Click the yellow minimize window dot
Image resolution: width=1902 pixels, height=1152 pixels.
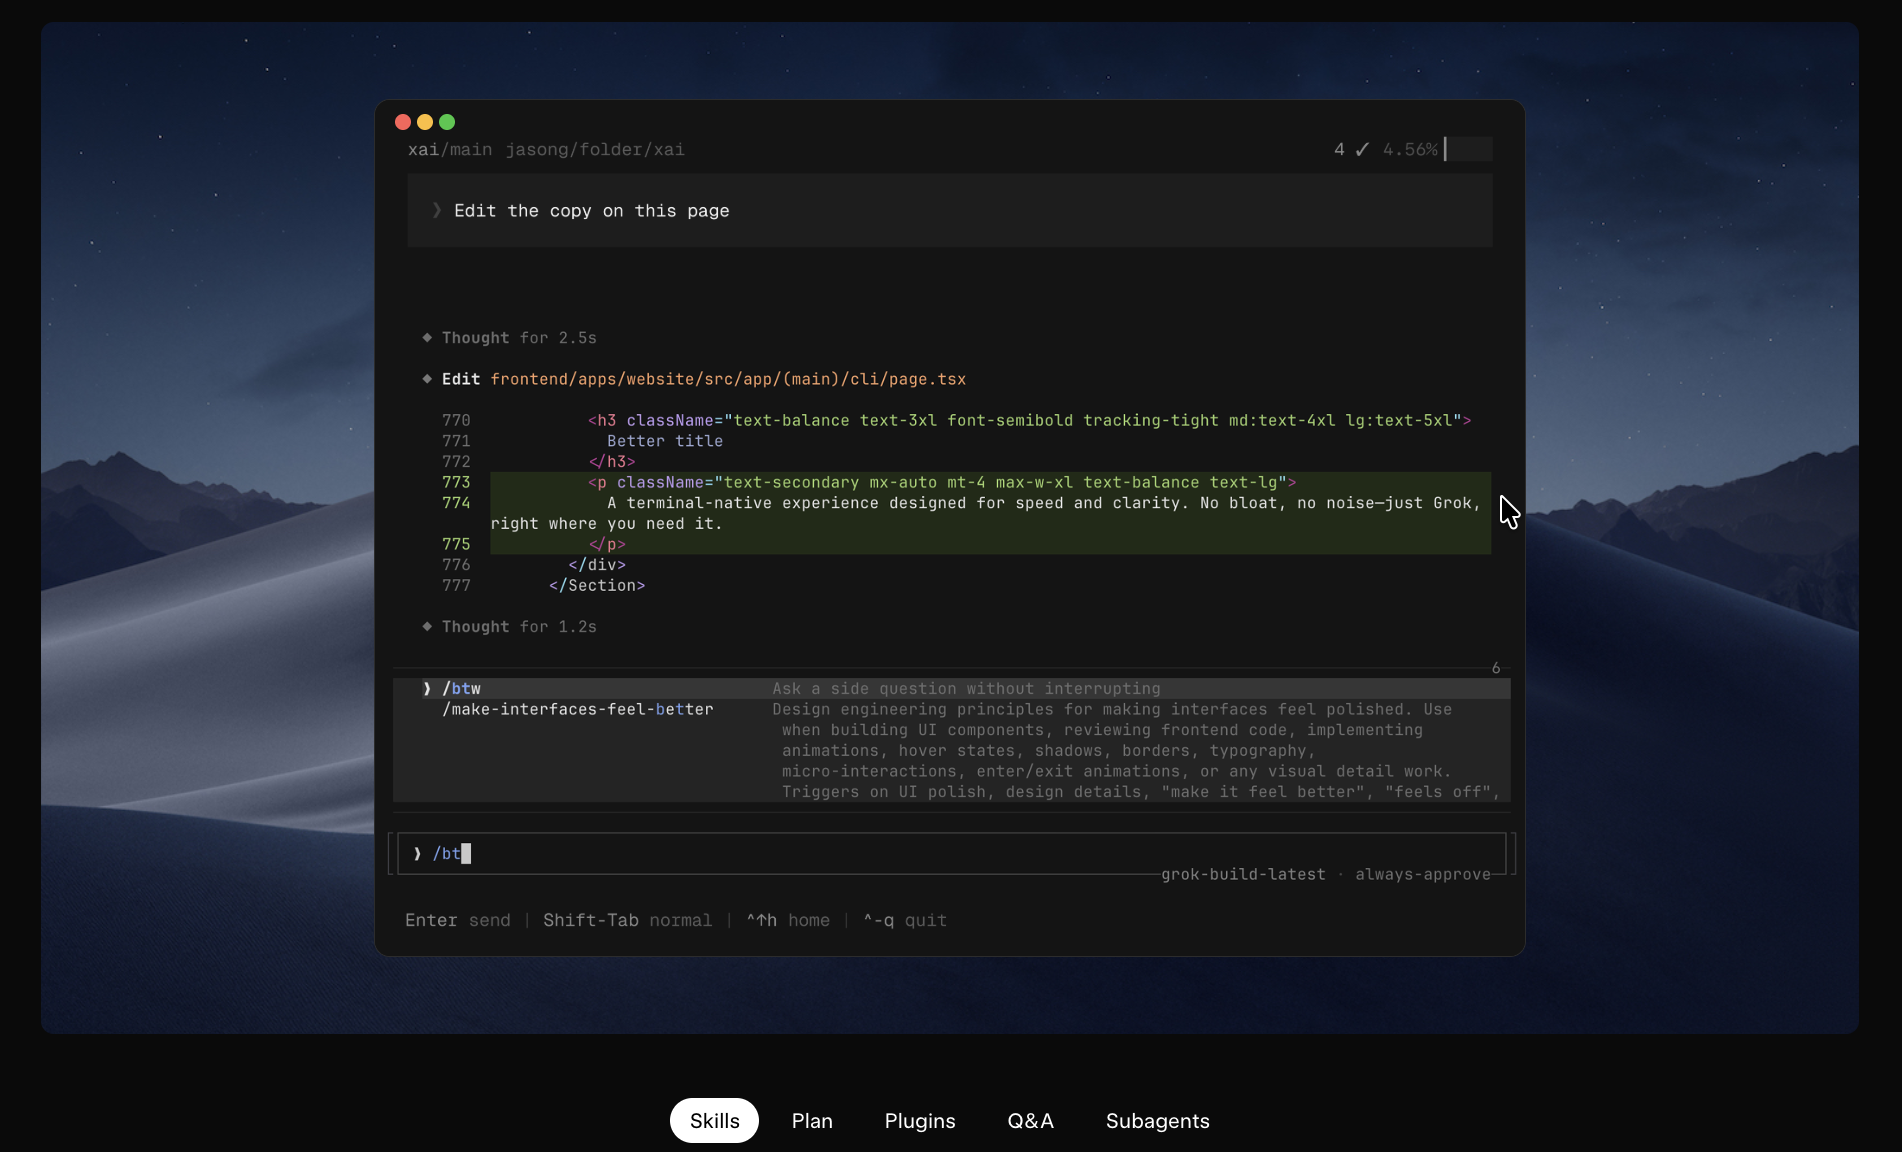pyautogui.click(x=425, y=122)
